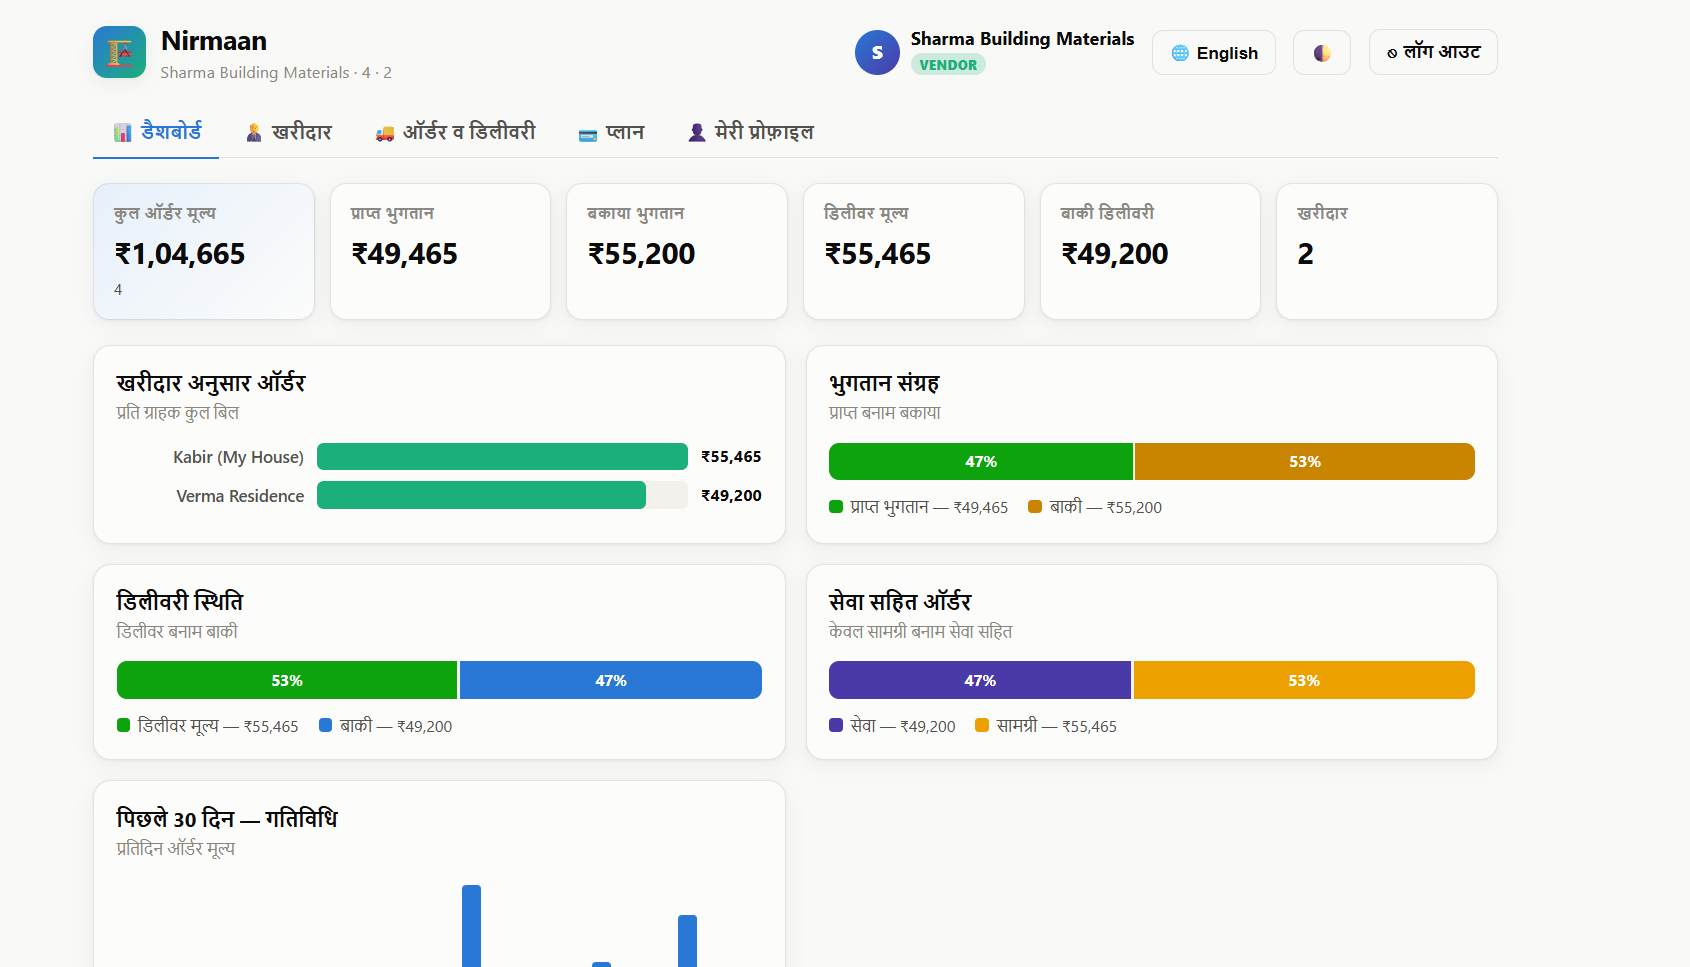Click the person icon beside खरीदार

click(254, 133)
